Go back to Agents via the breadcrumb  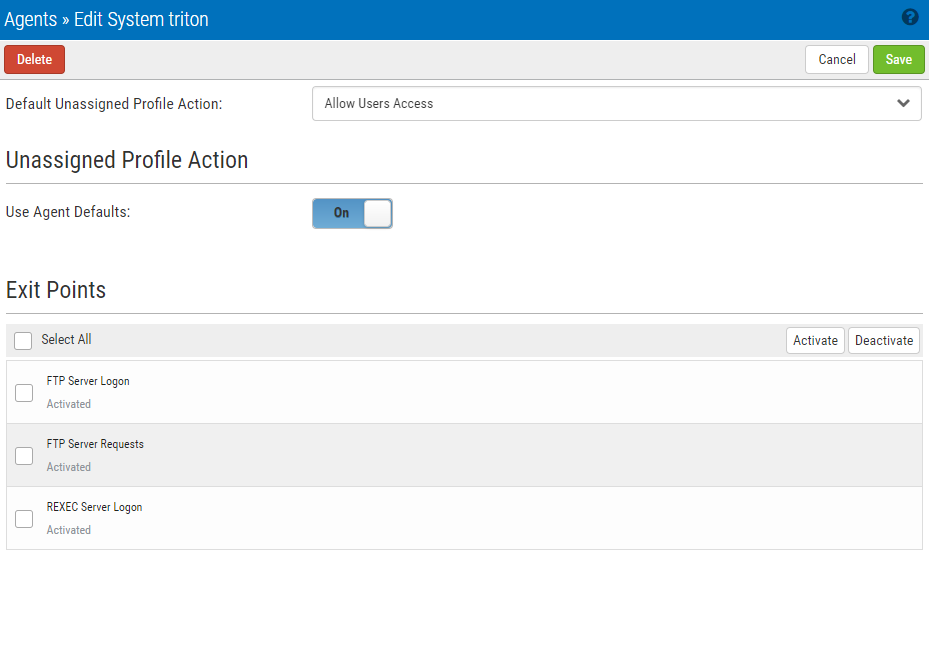tap(31, 20)
